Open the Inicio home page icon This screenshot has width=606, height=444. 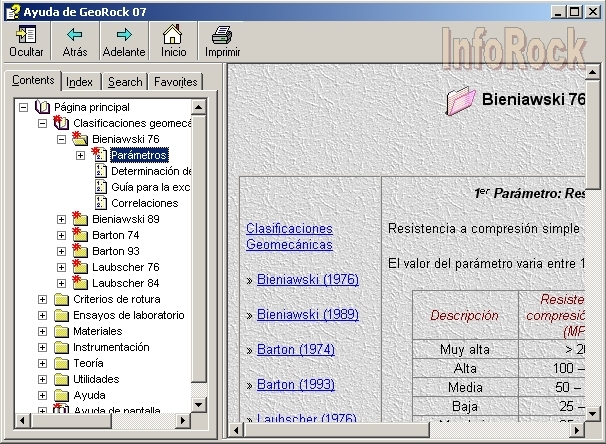173,35
